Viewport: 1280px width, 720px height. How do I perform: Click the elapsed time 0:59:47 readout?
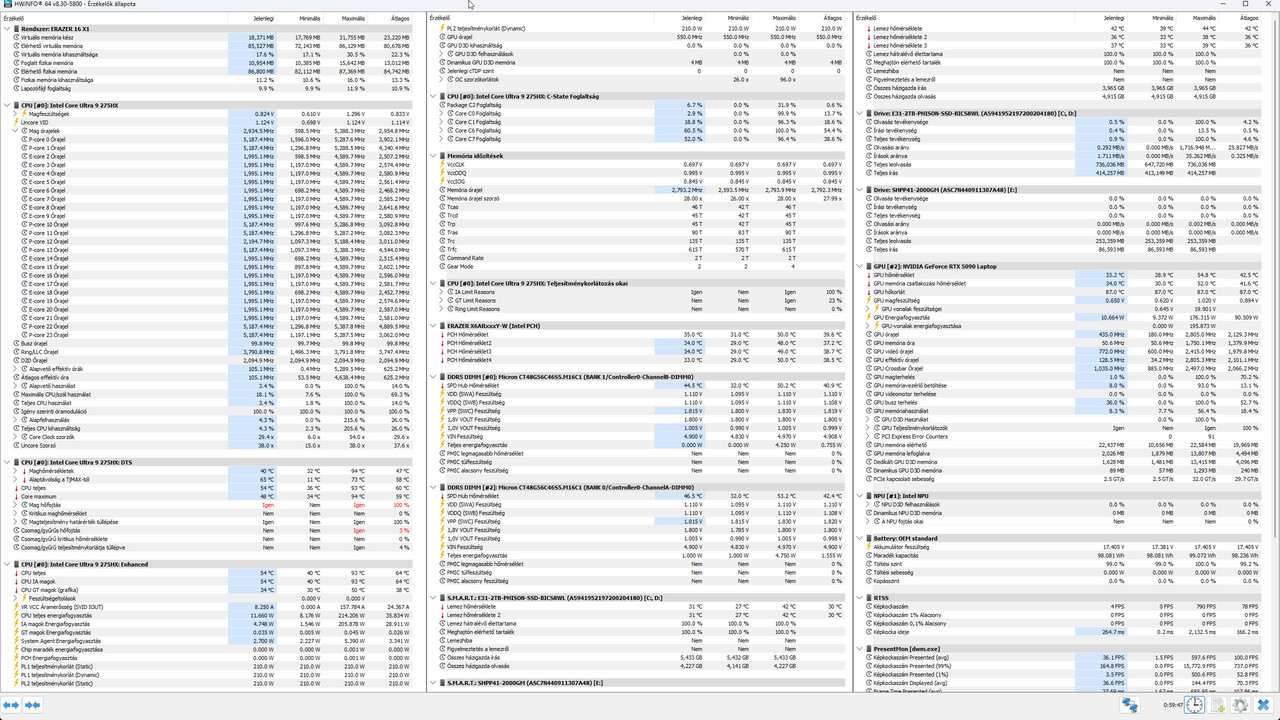click(x=1172, y=705)
